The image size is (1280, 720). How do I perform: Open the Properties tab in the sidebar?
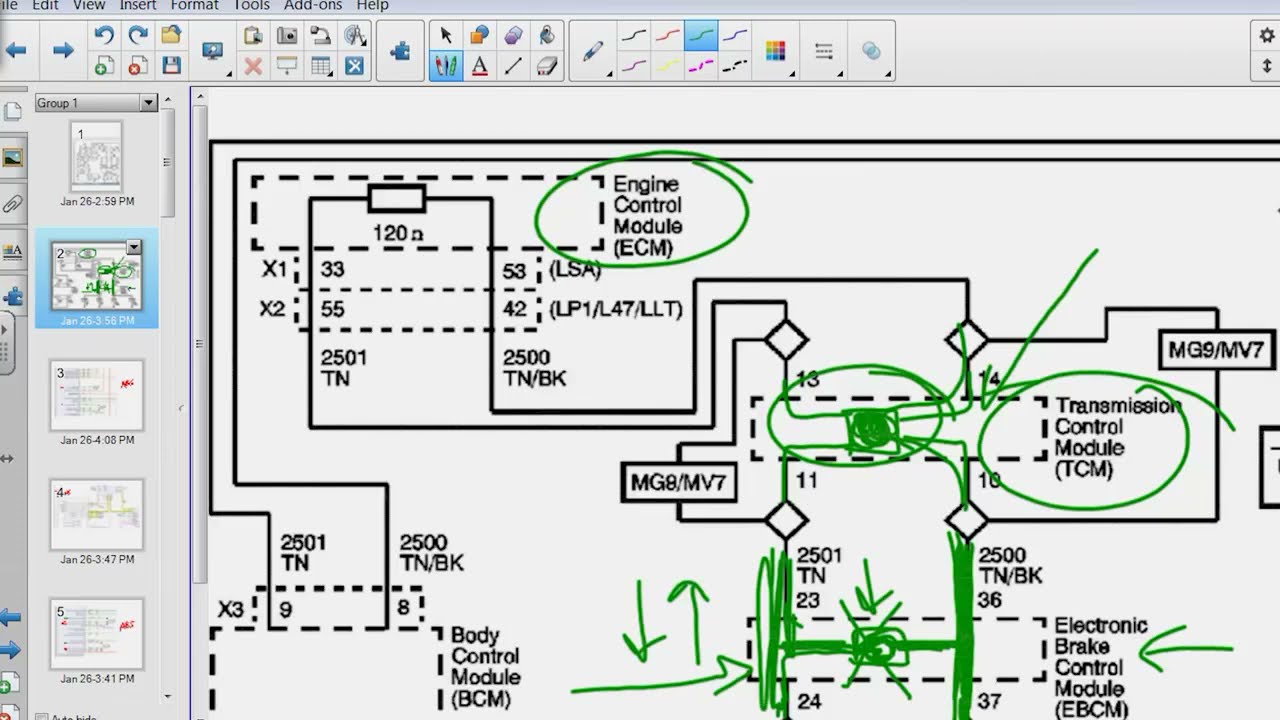point(12,251)
